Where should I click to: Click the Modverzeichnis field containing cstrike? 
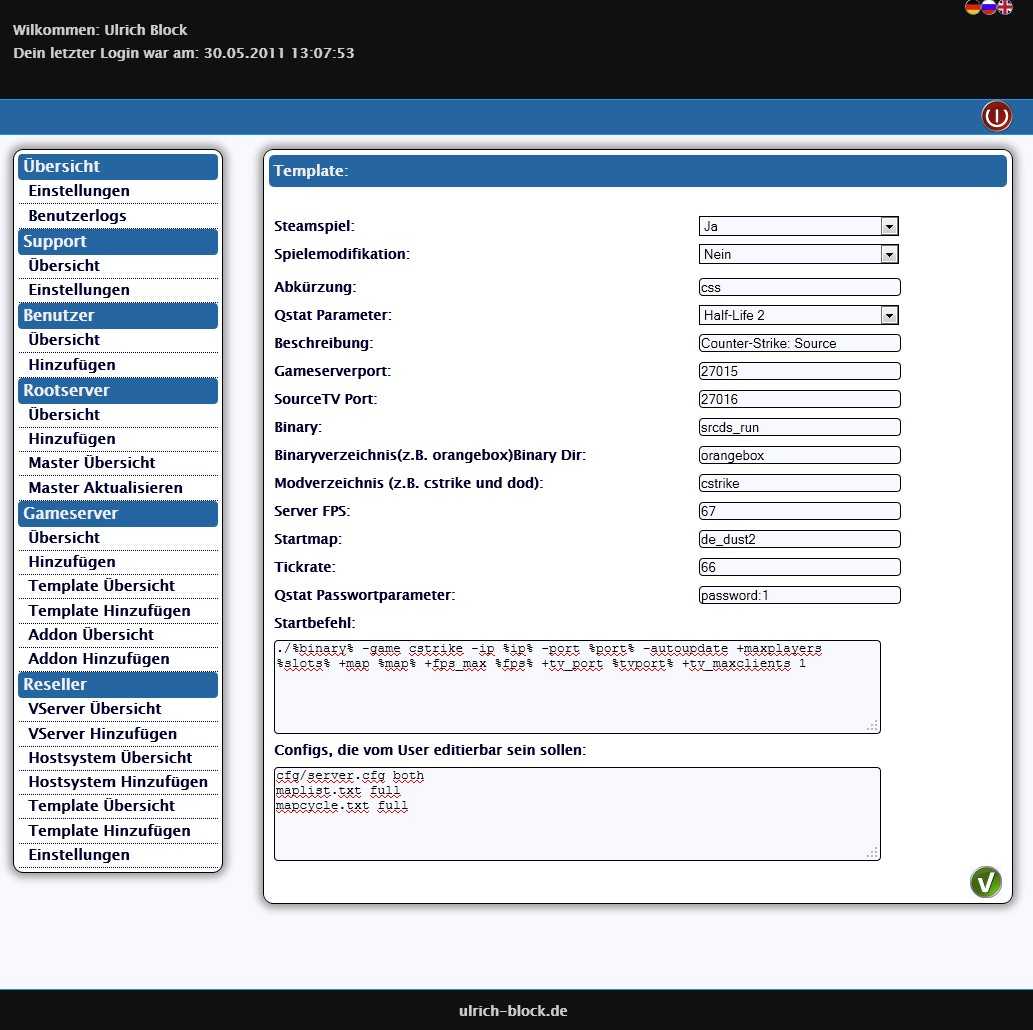[799, 483]
